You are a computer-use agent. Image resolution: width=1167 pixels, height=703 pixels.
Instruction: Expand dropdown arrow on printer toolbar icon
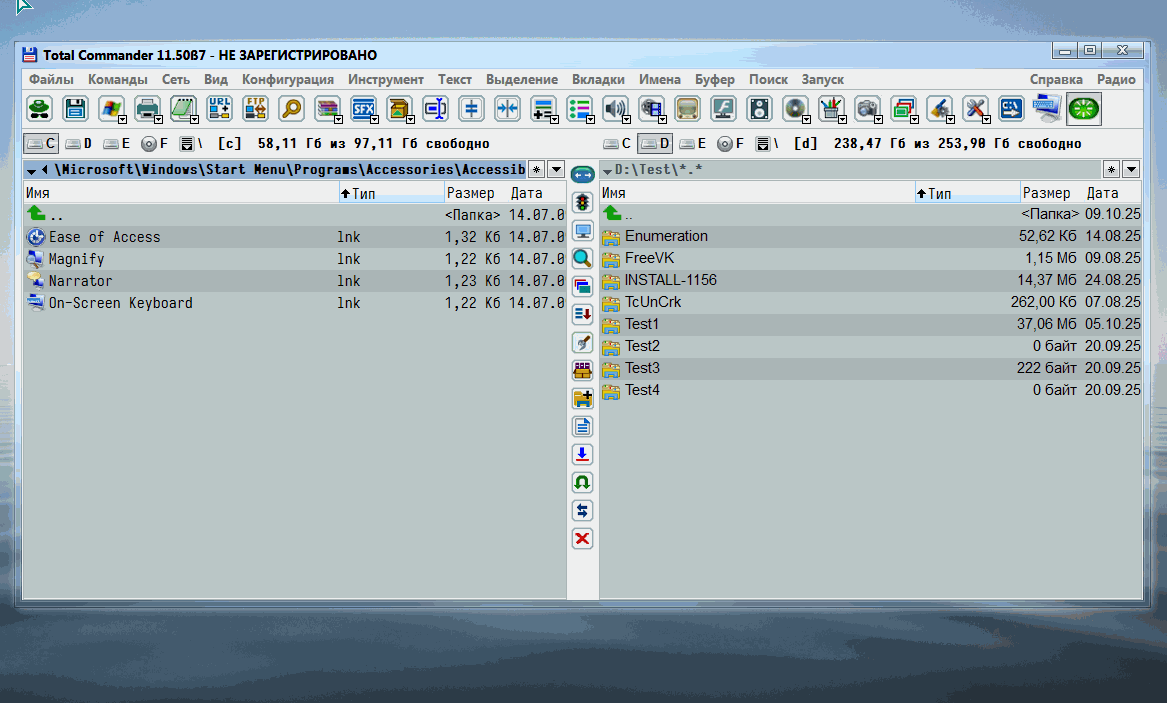[x=158, y=119]
